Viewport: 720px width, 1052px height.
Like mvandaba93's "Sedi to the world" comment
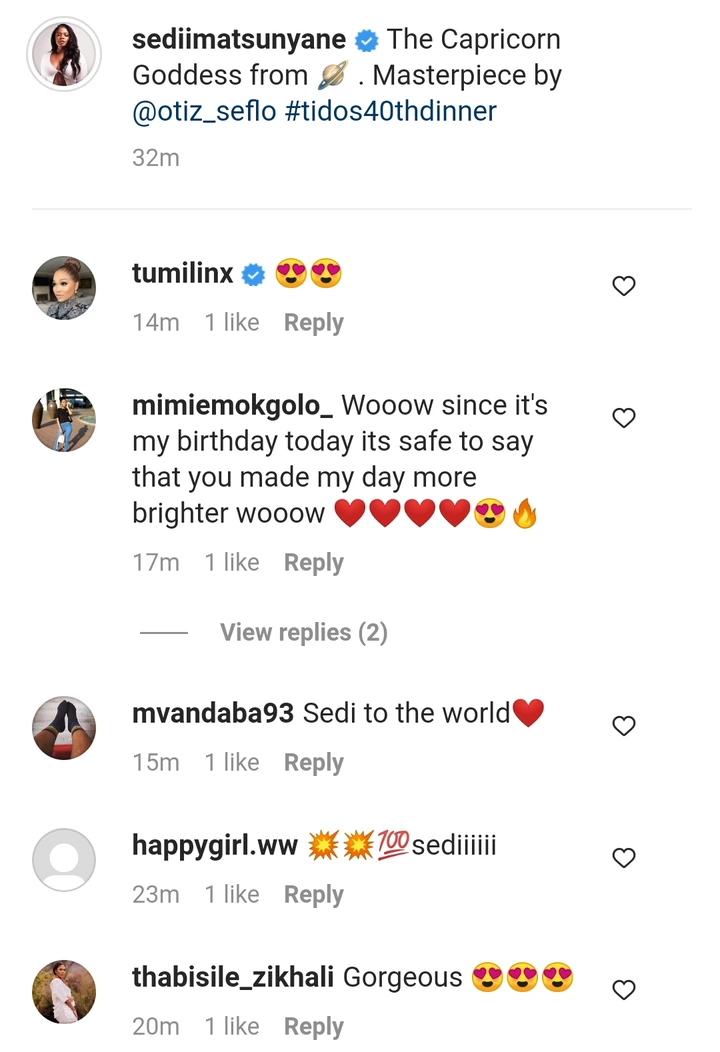tap(624, 726)
